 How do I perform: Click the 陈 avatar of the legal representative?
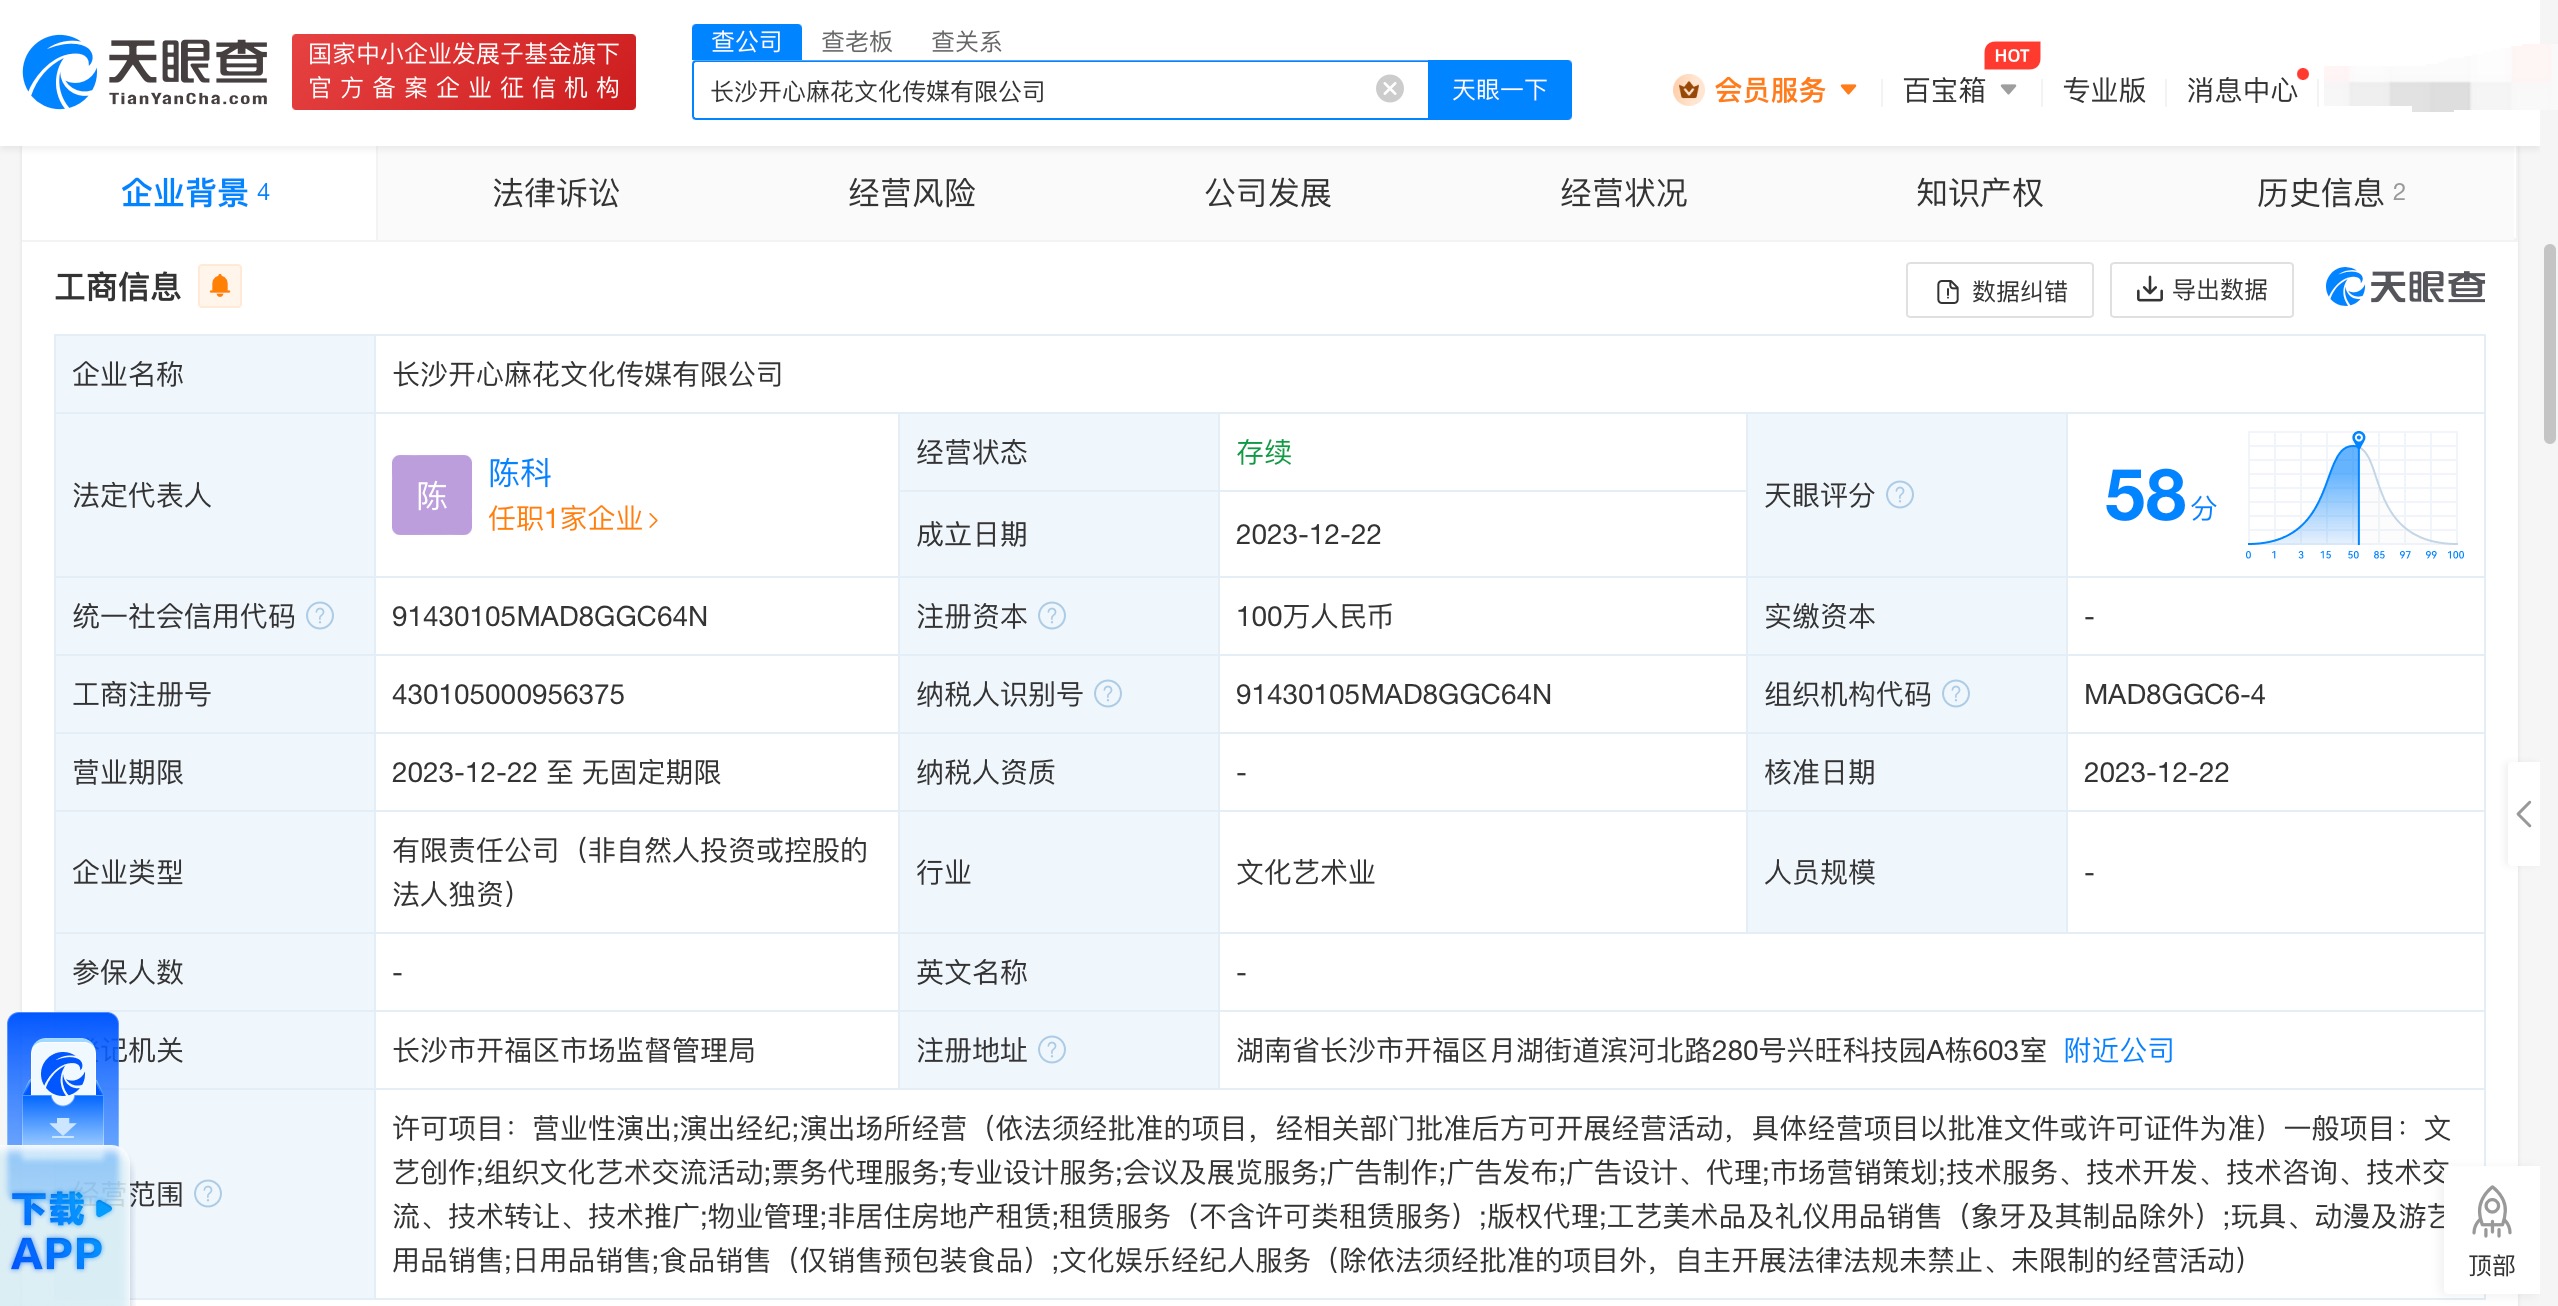pos(432,495)
